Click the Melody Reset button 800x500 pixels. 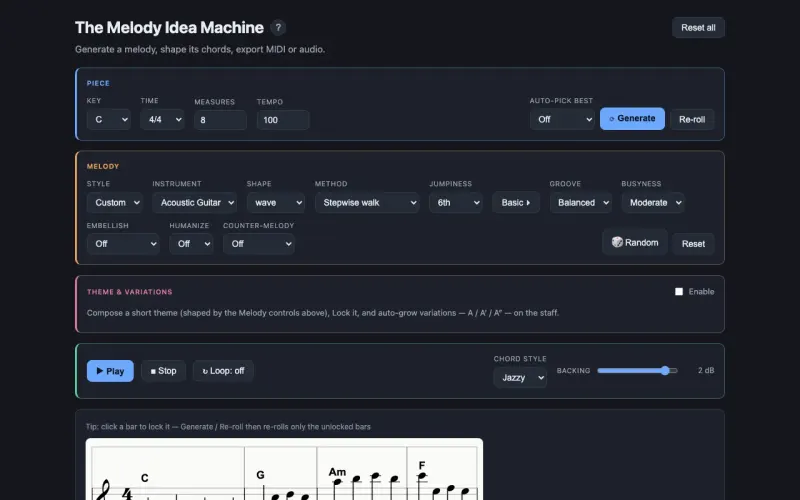(x=693, y=244)
